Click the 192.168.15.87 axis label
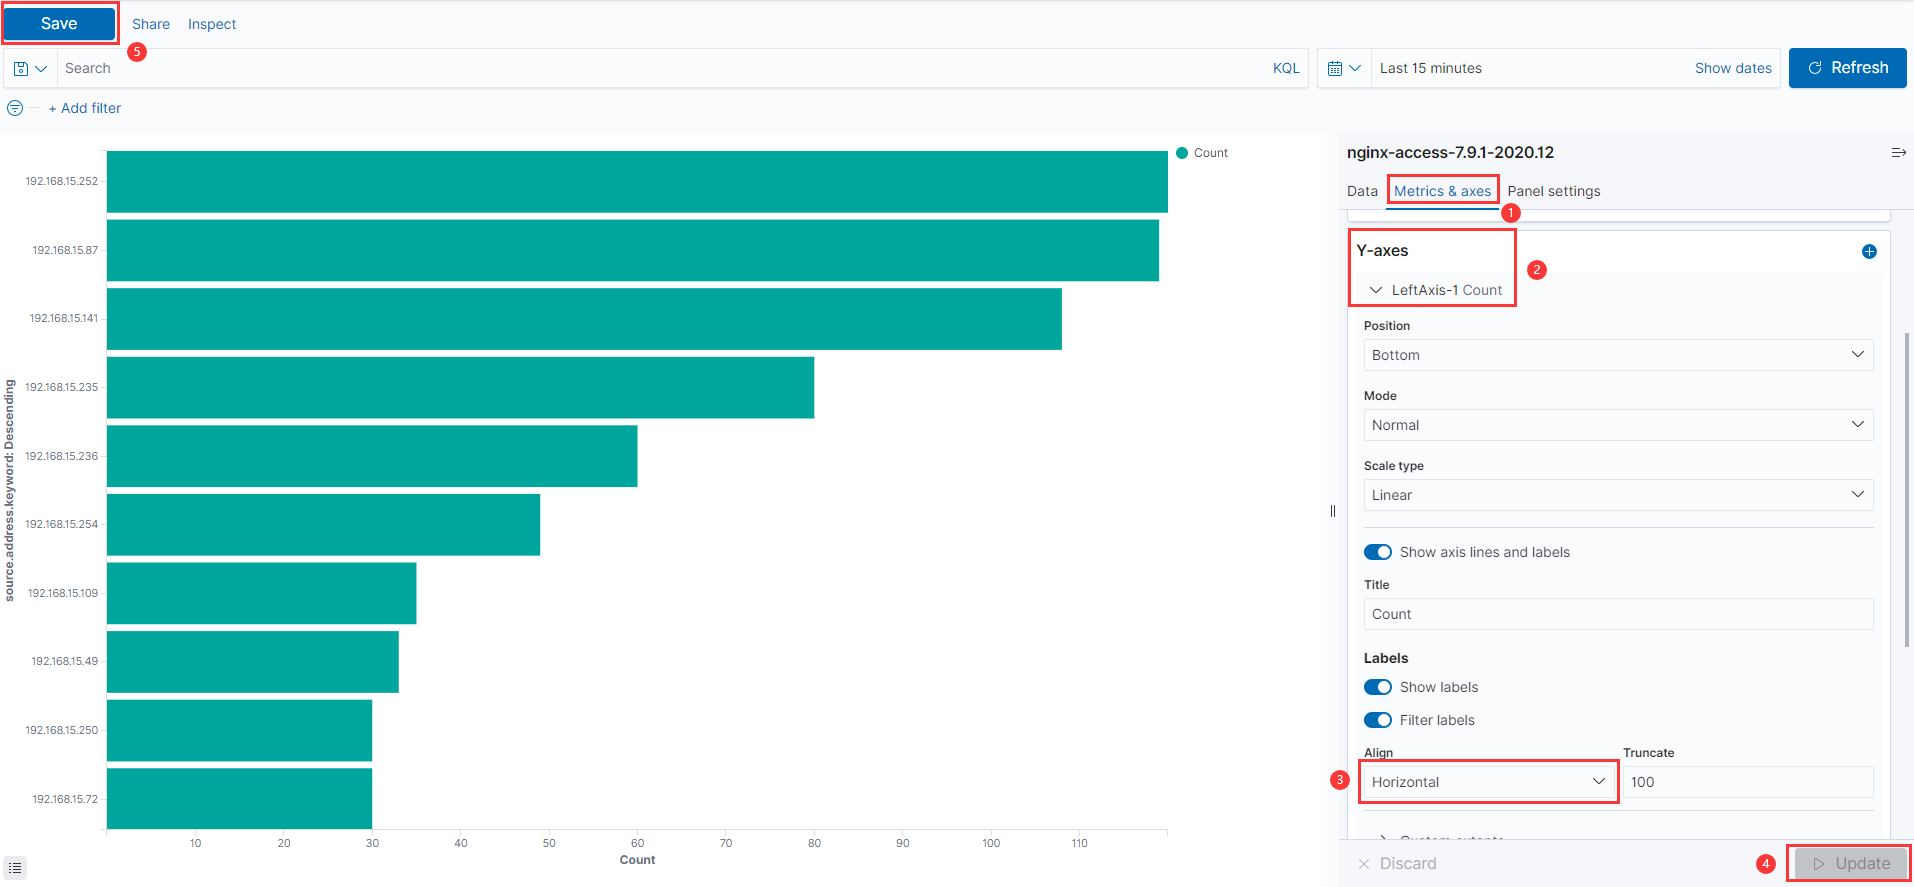Viewport: 1914px width, 887px height. coord(65,250)
